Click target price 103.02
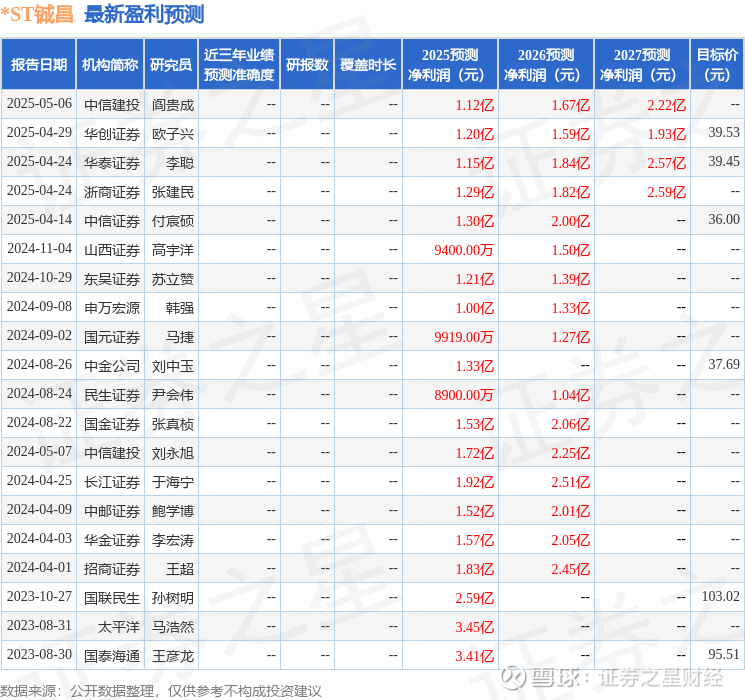This screenshot has width=745, height=700. click(x=720, y=596)
